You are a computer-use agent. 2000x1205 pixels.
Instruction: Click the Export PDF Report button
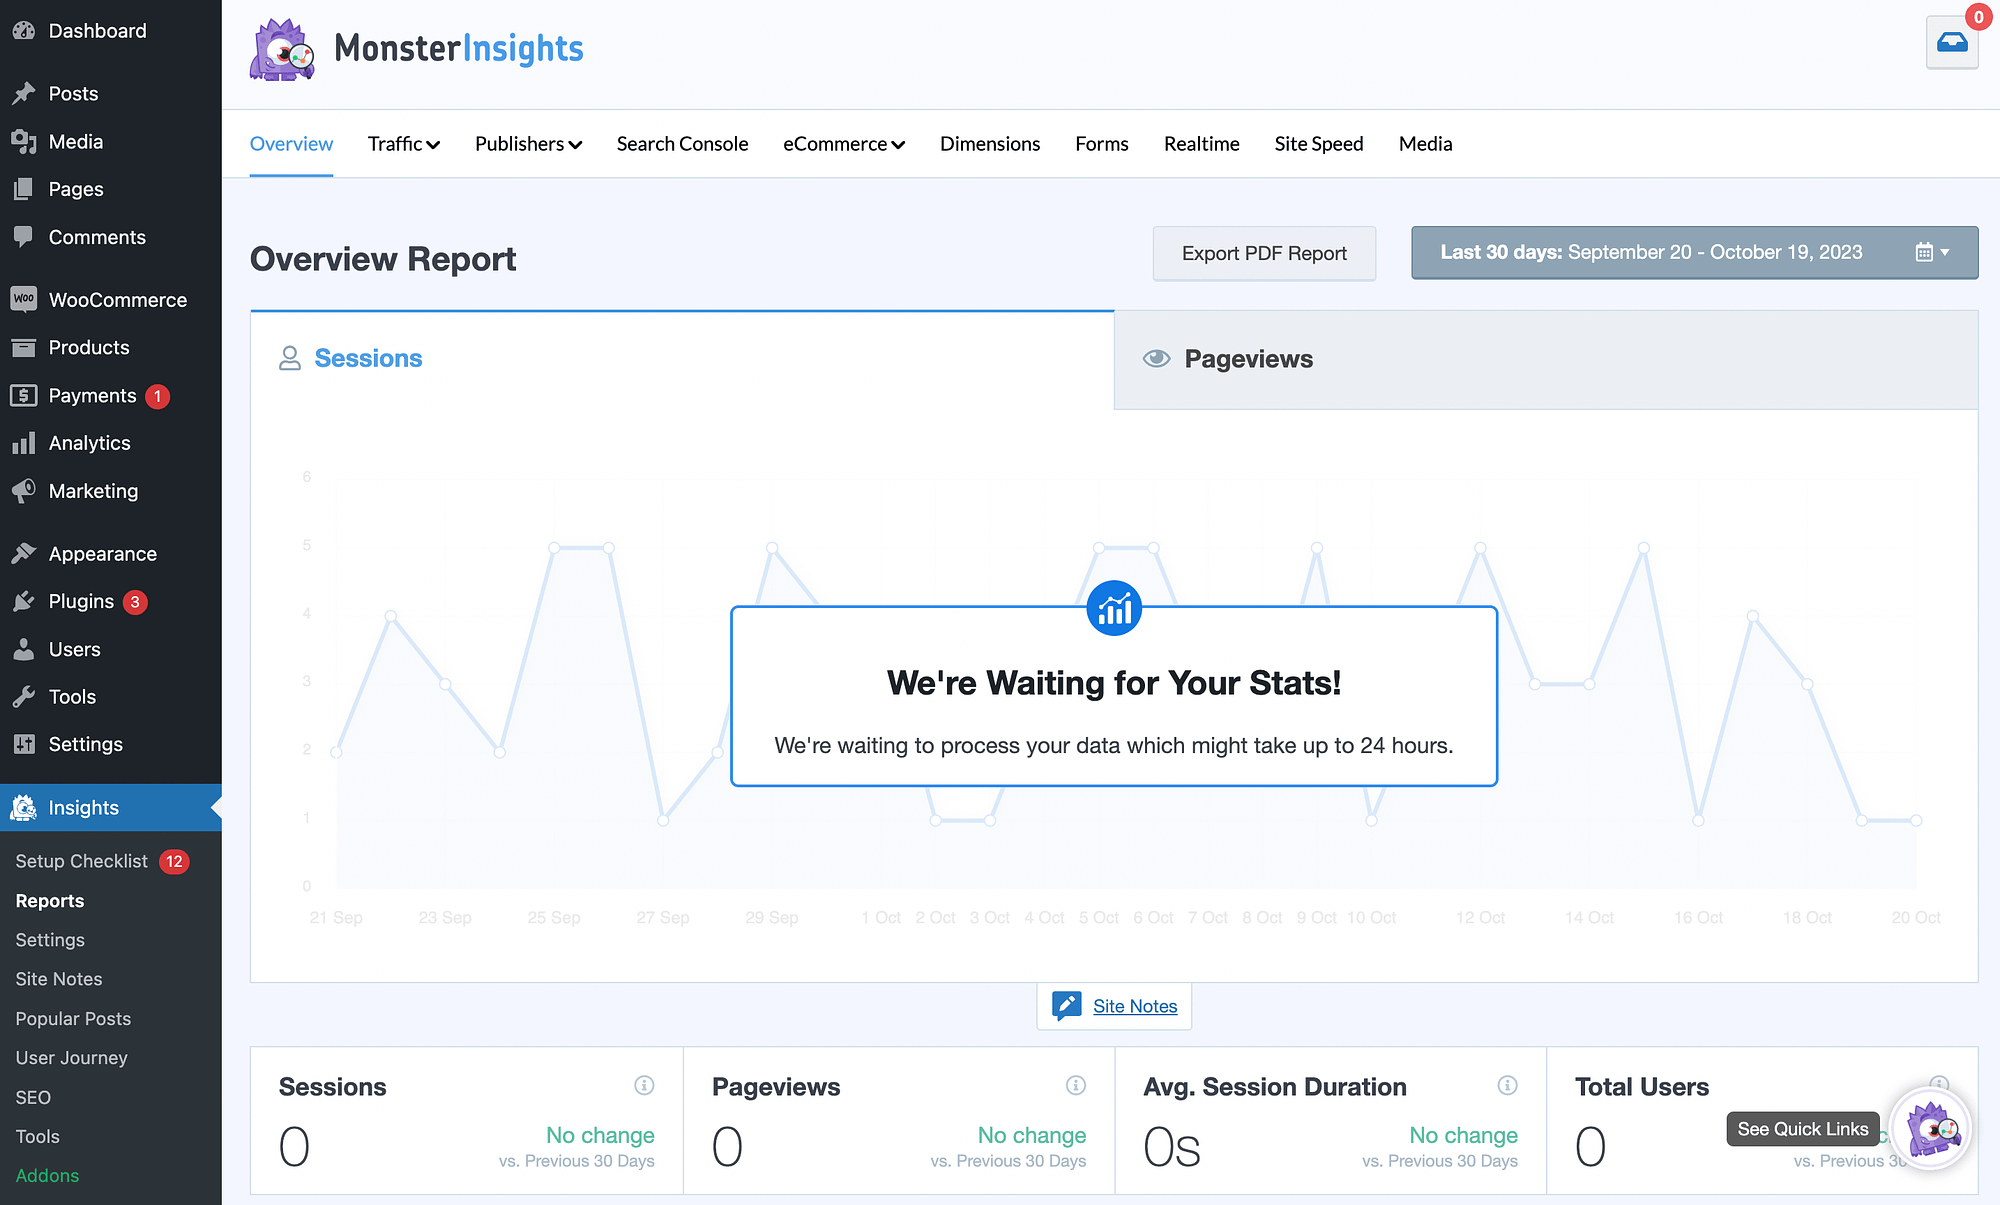point(1264,253)
